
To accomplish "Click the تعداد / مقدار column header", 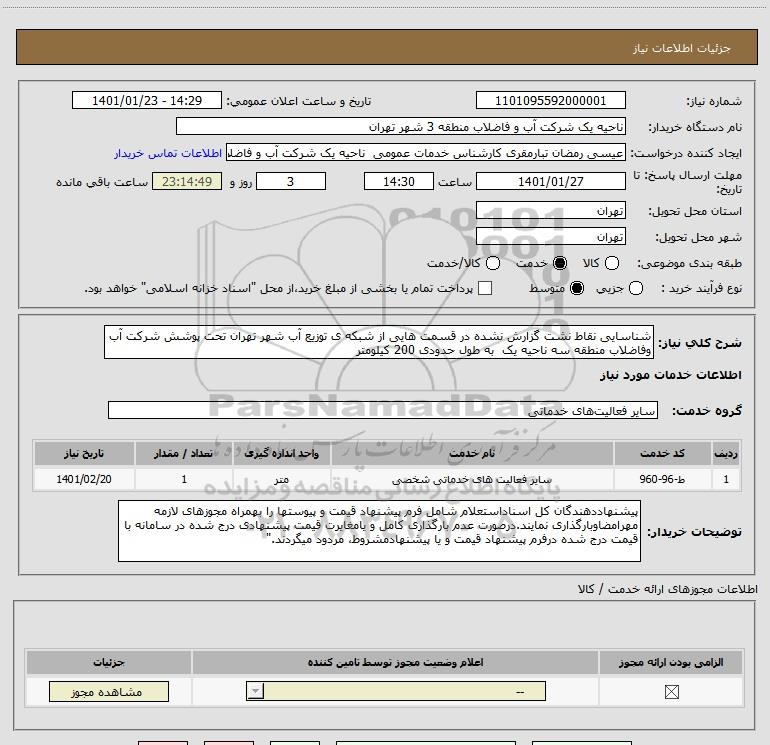I will coord(184,453).
